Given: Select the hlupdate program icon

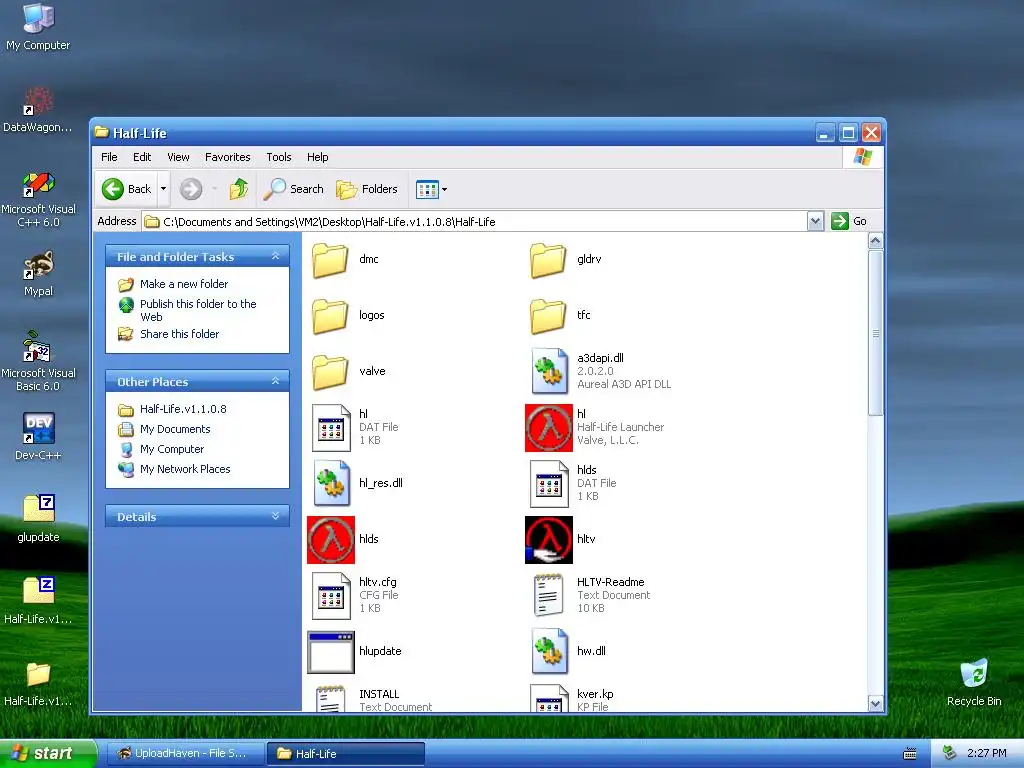Looking at the screenshot, I should tap(331, 652).
